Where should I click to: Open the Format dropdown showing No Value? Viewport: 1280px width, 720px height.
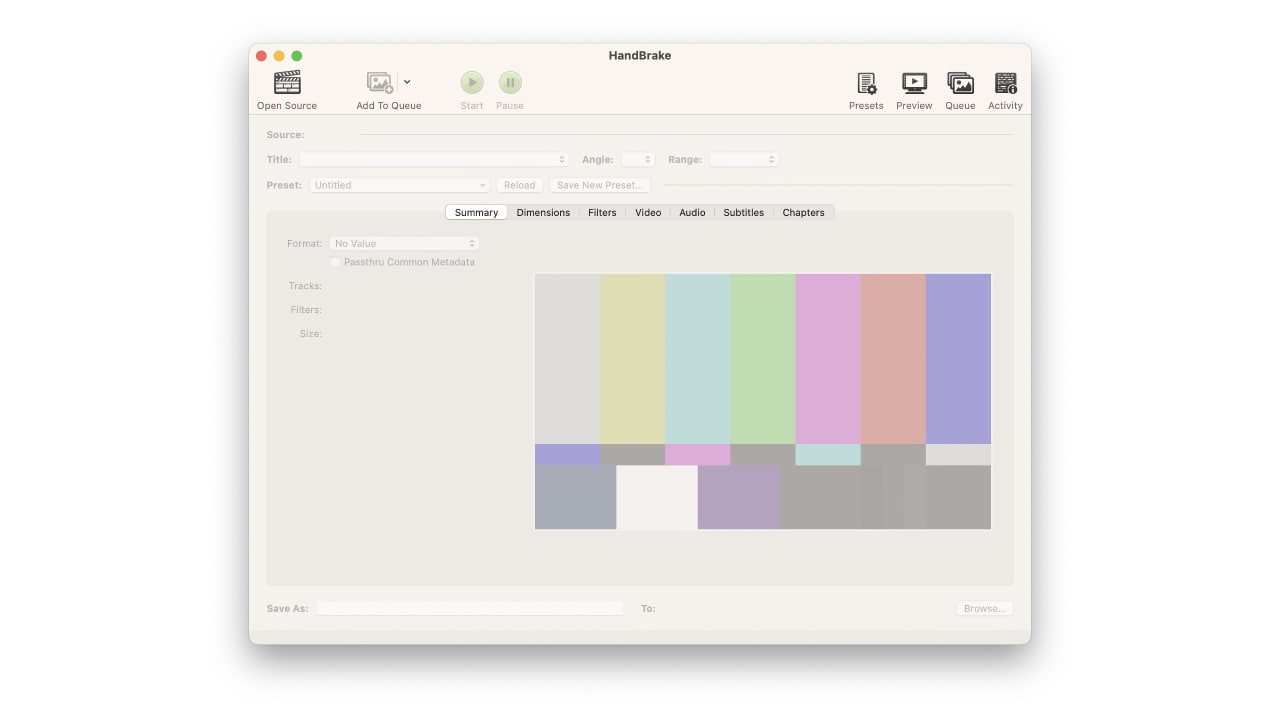(x=404, y=243)
